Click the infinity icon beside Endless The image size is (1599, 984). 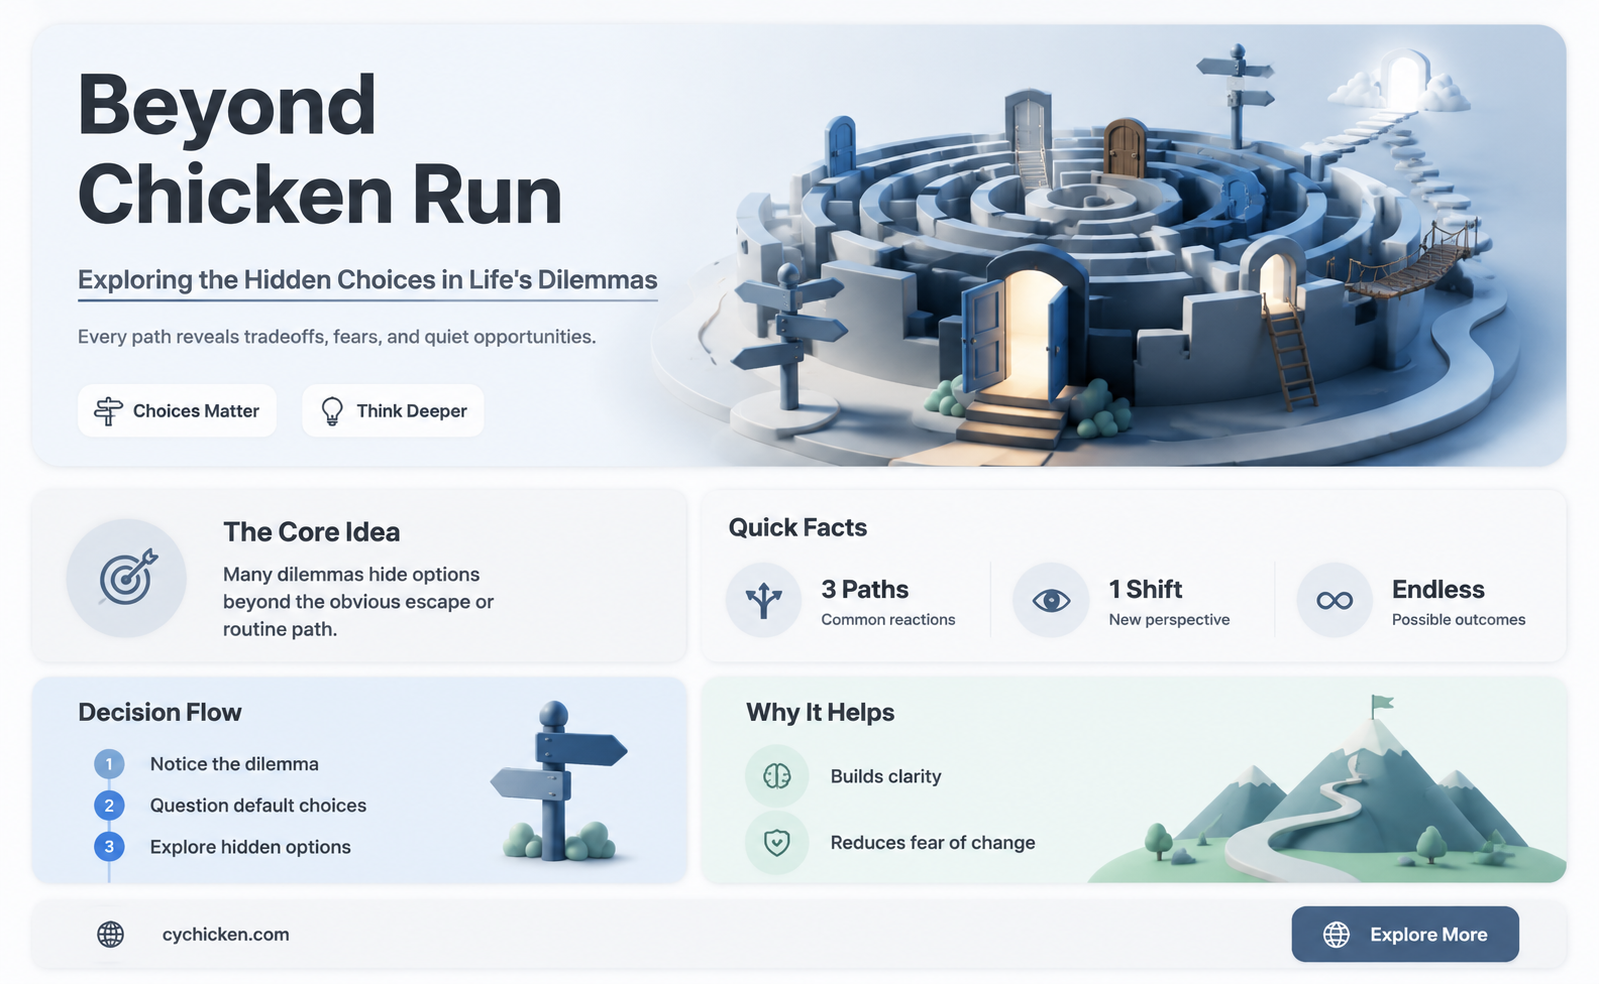pyautogui.click(x=1335, y=600)
